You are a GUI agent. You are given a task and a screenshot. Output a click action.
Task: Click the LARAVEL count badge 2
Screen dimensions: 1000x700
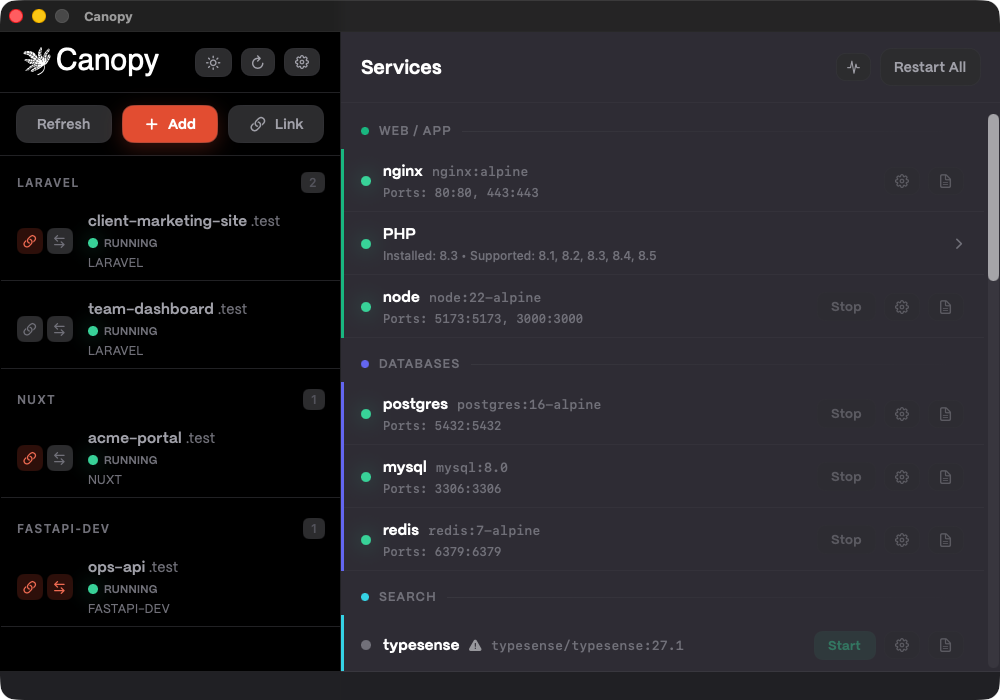pos(312,183)
